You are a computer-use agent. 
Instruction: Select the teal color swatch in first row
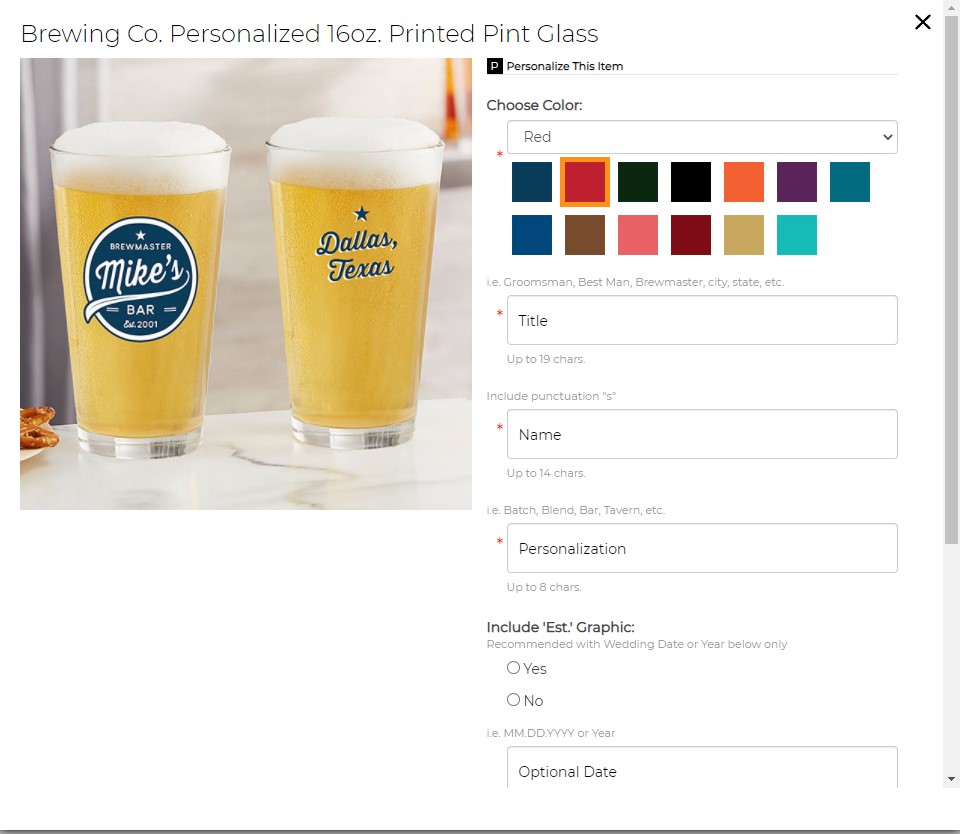pos(850,182)
